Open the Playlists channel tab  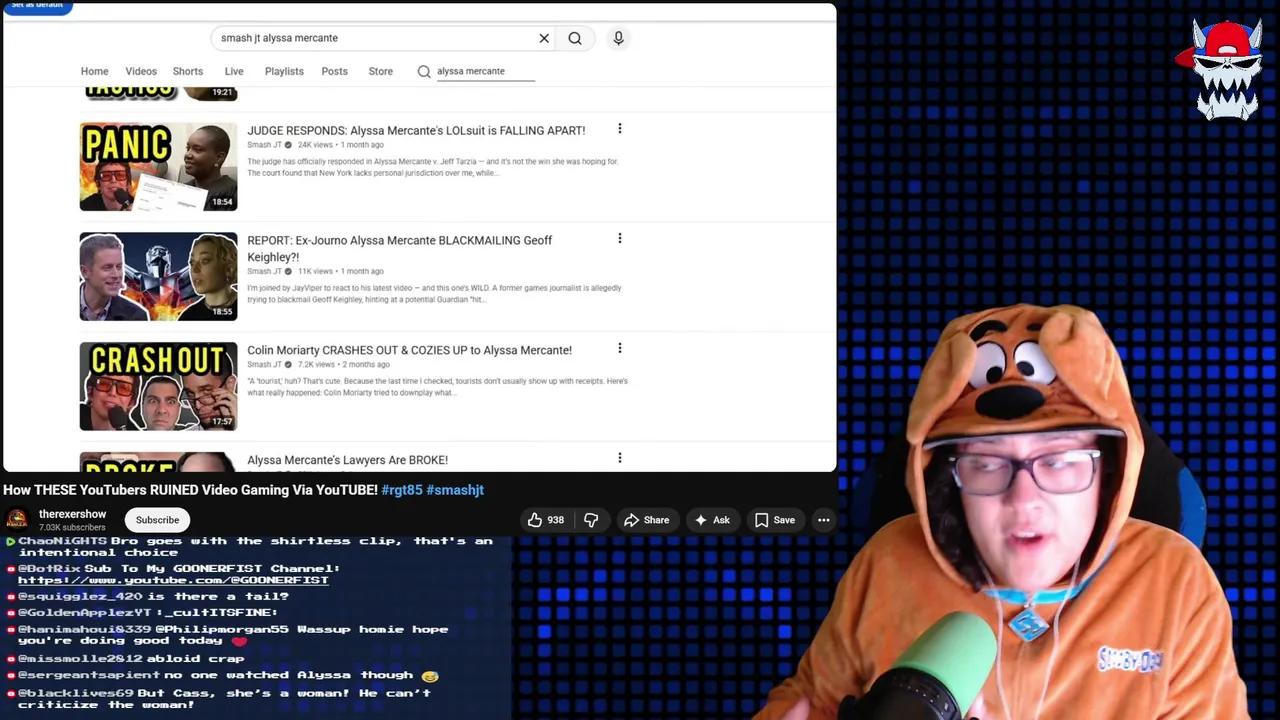[284, 71]
